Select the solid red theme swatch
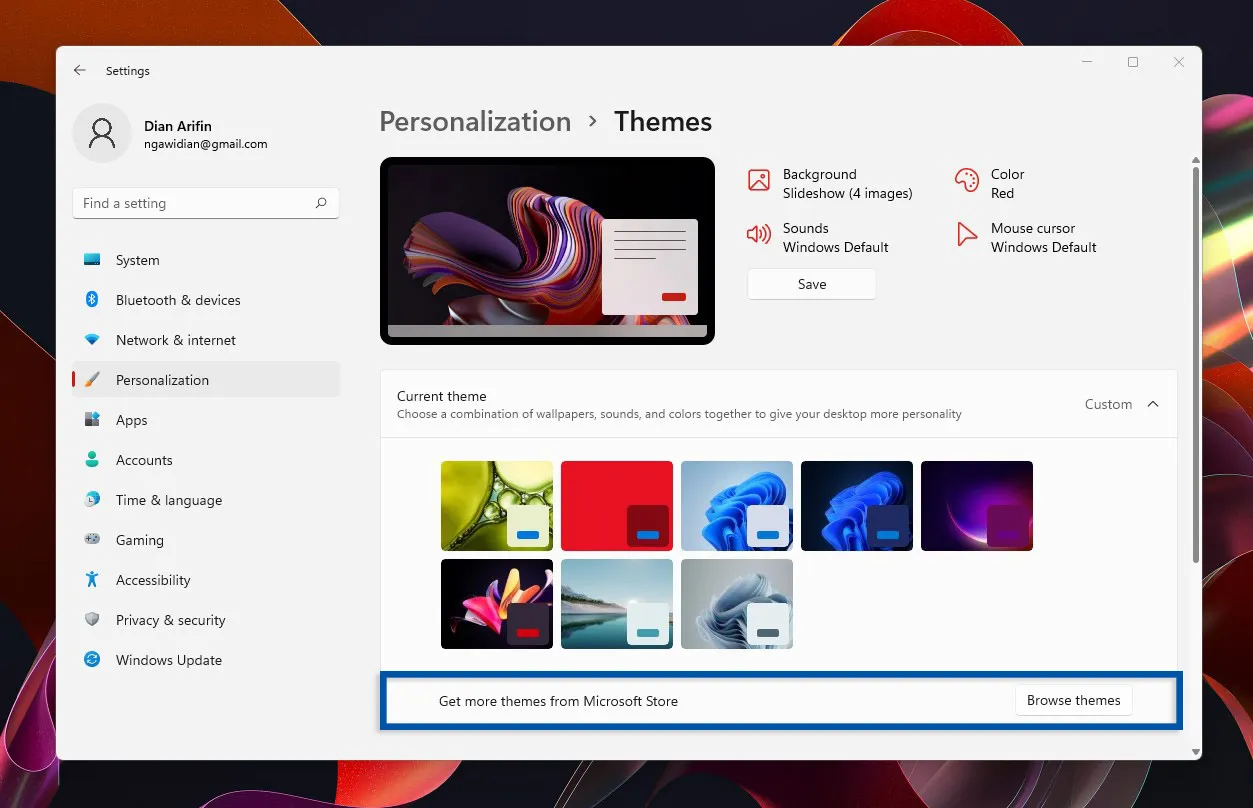Image resolution: width=1253 pixels, height=808 pixels. (617, 505)
